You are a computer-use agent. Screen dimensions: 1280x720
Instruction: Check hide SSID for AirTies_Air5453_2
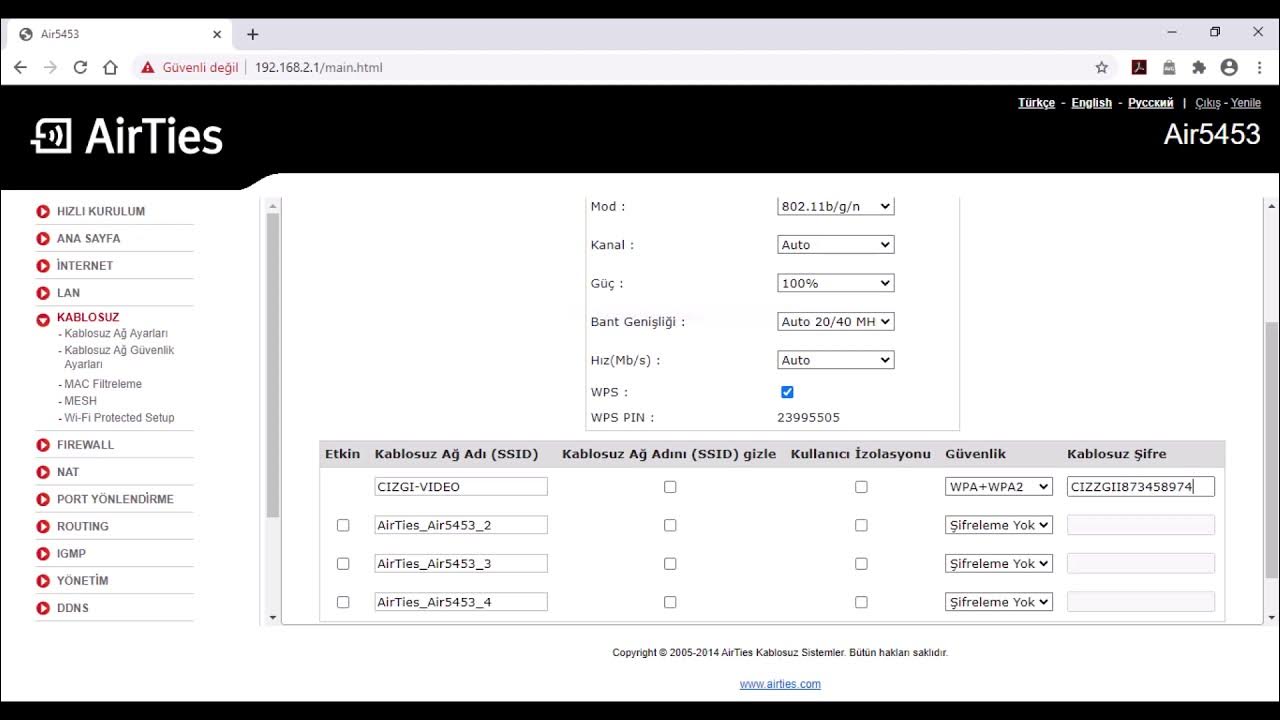(x=670, y=525)
